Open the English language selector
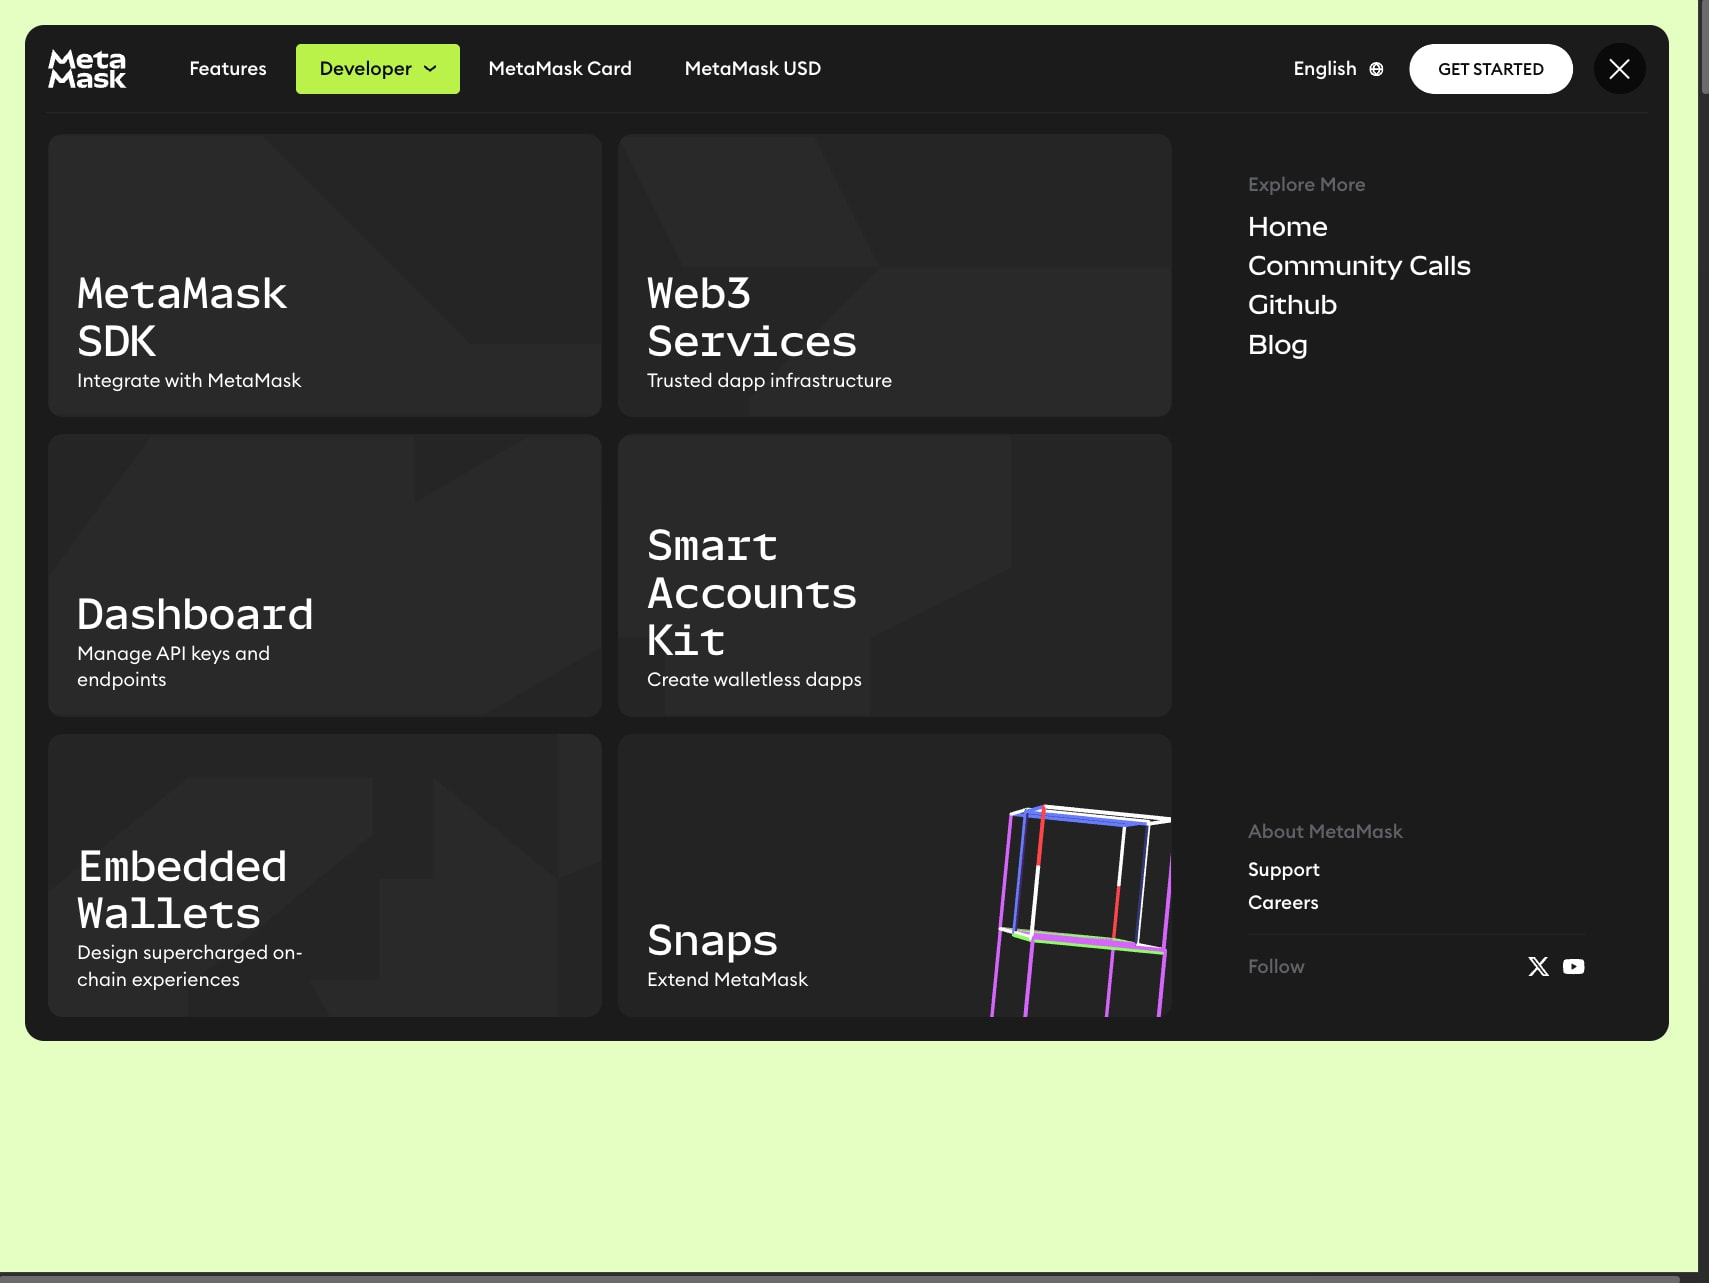 coord(1338,68)
